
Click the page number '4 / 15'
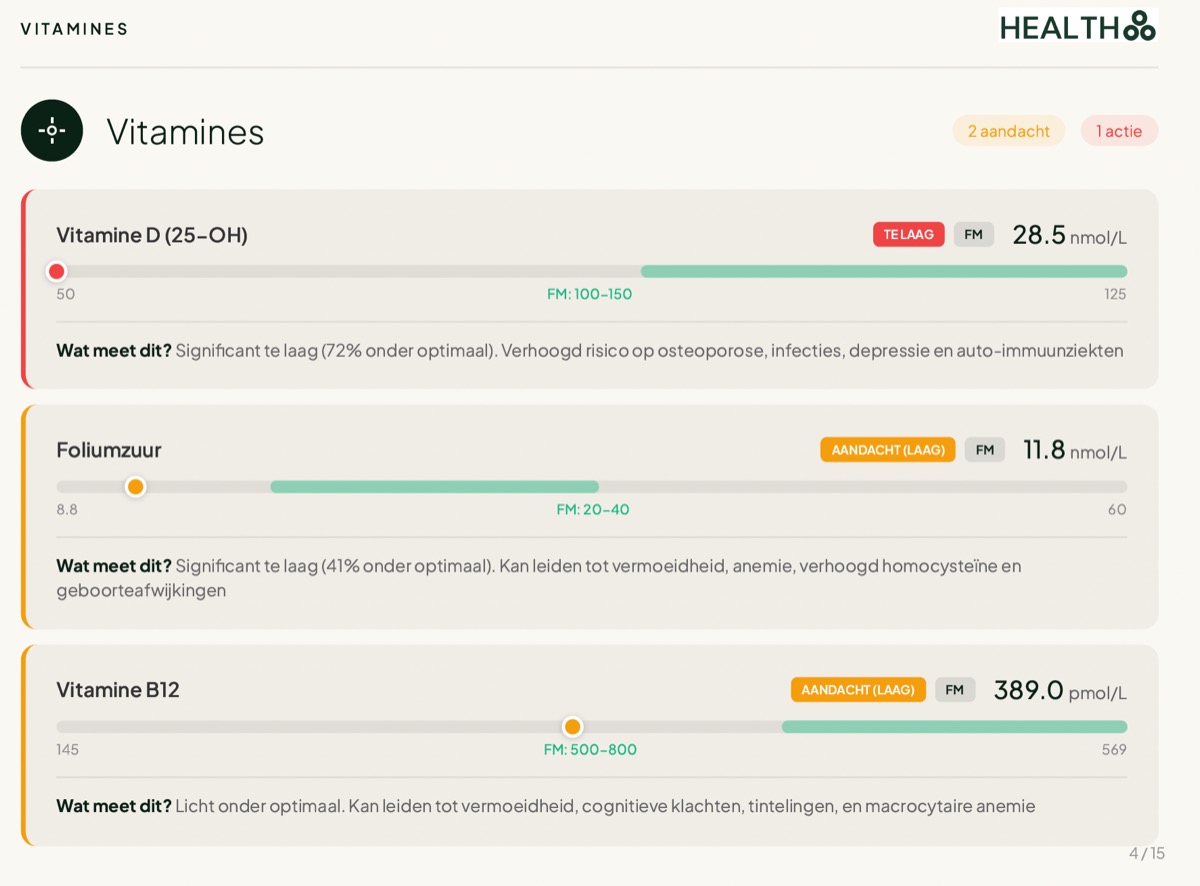click(1147, 853)
